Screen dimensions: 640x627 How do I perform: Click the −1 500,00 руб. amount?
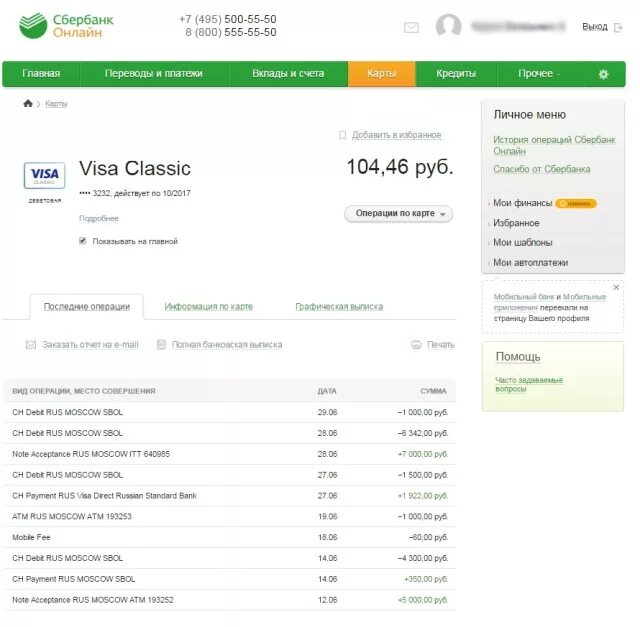coord(423,475)
